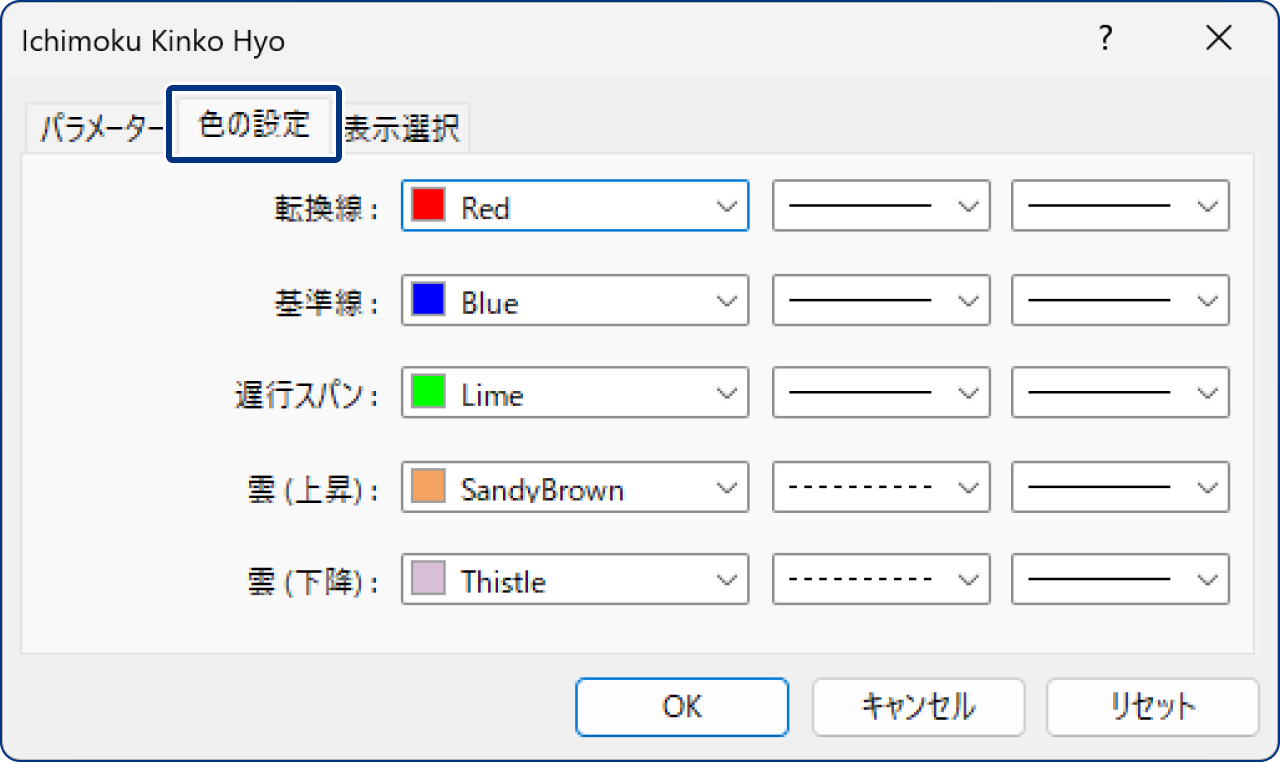The width and height of the screenshot is (1280, 762).
Task: Cancel changes with the キャンセル button
Action: [x=917, y=706]
